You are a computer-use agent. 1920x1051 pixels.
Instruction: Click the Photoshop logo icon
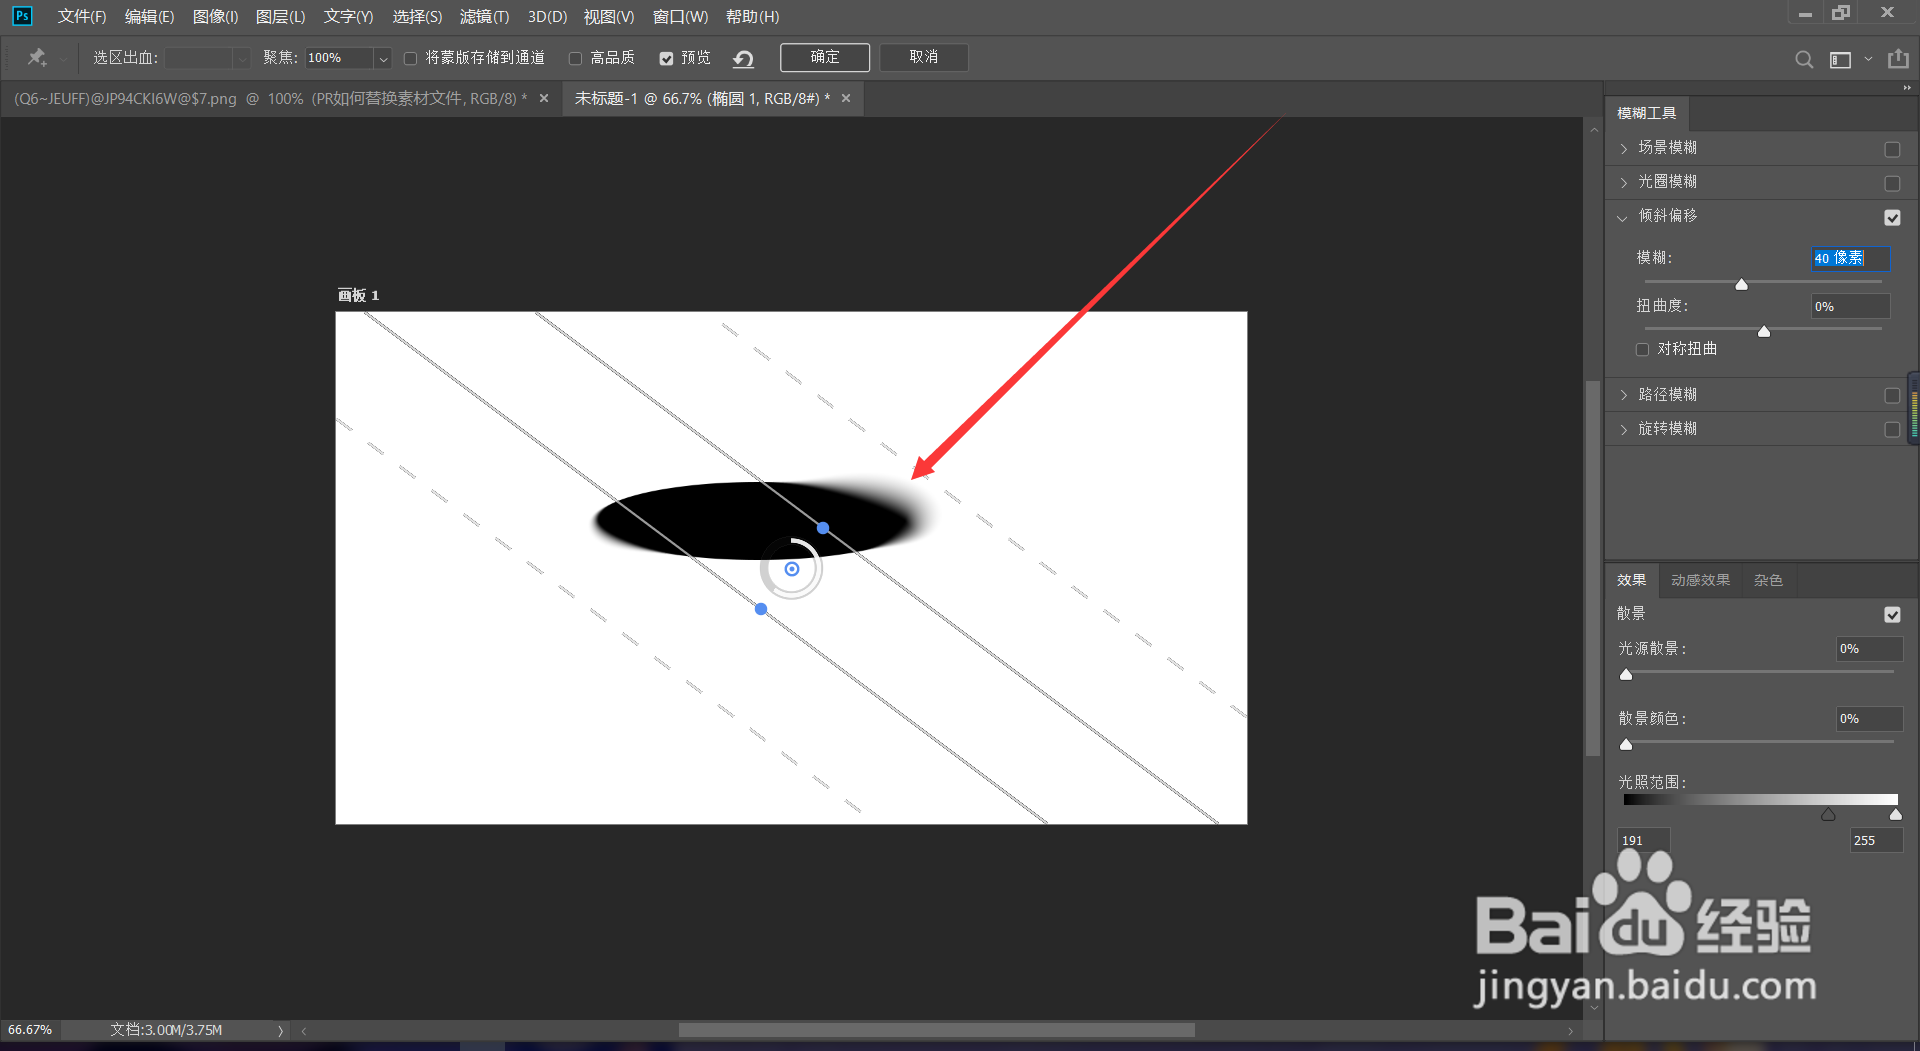tap(22, 16)
